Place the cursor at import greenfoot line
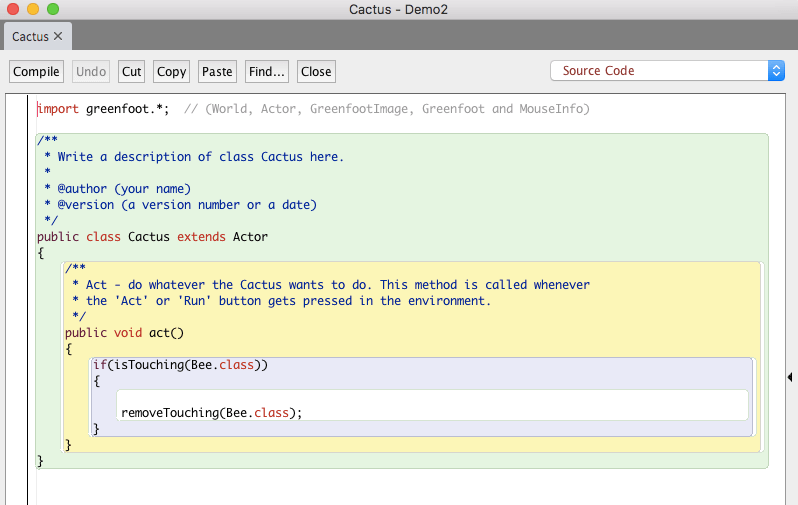The width and height of the screenshot is (798, 505). click(103, 109)
